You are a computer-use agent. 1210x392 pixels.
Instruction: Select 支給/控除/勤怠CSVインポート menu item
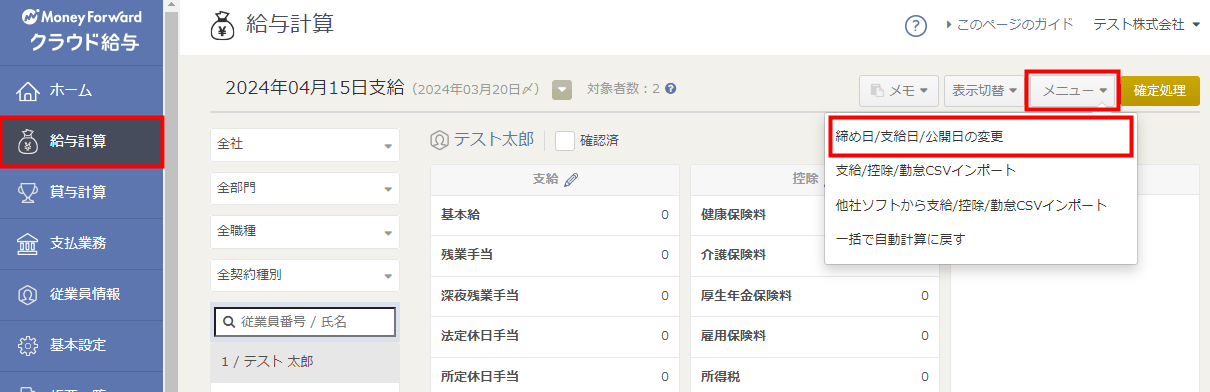(980, 171)
